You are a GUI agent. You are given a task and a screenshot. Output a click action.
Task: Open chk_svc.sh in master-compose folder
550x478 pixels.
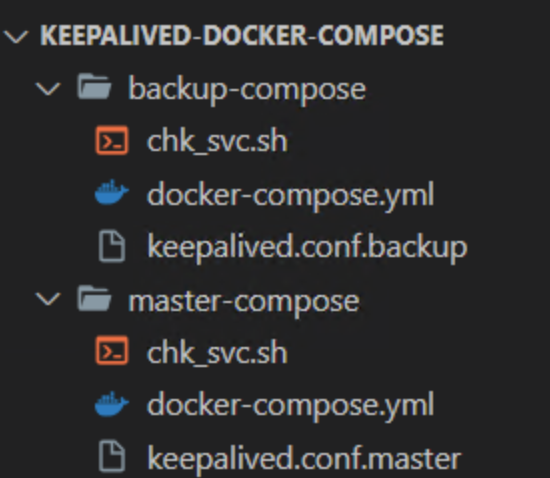217,353
